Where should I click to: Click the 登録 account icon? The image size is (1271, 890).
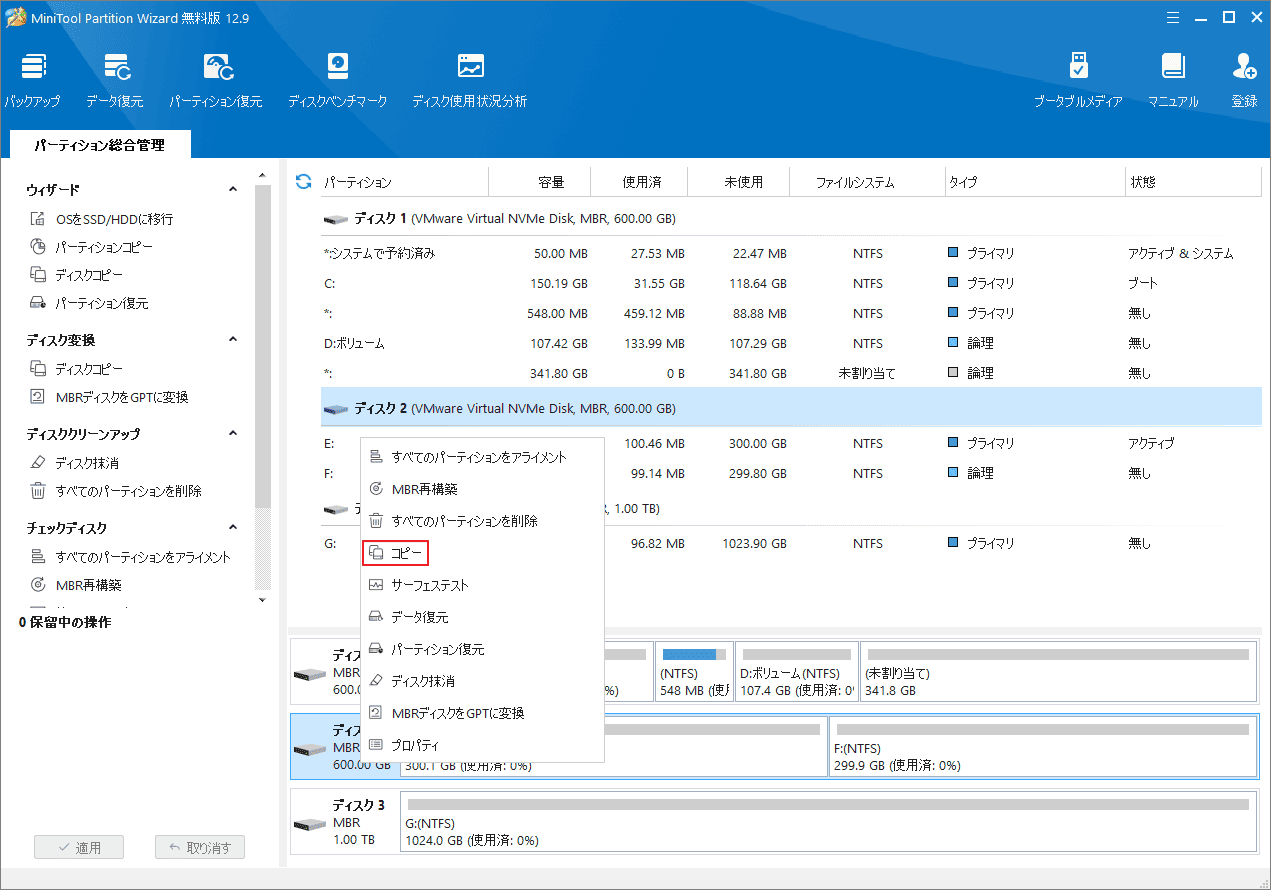(1244, 80)
